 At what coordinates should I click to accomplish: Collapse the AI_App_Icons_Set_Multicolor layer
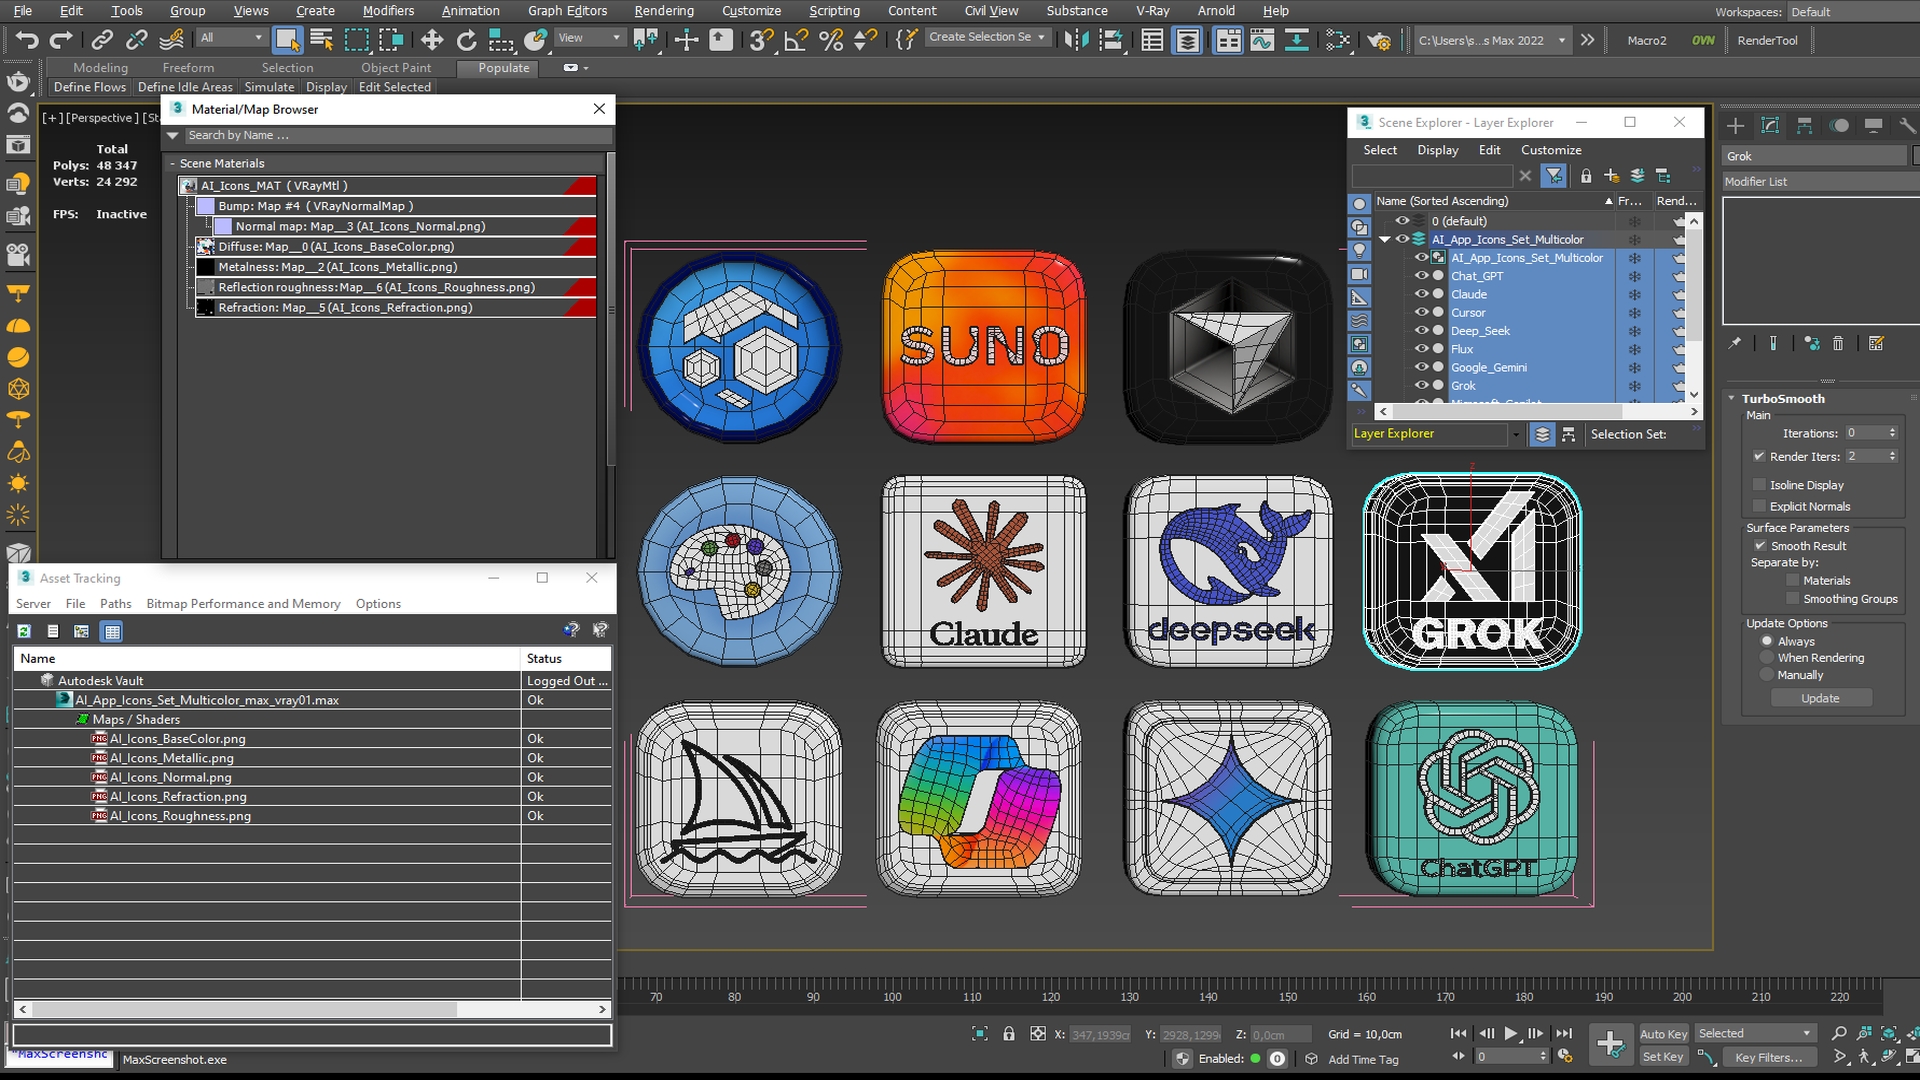(1385, 240)
